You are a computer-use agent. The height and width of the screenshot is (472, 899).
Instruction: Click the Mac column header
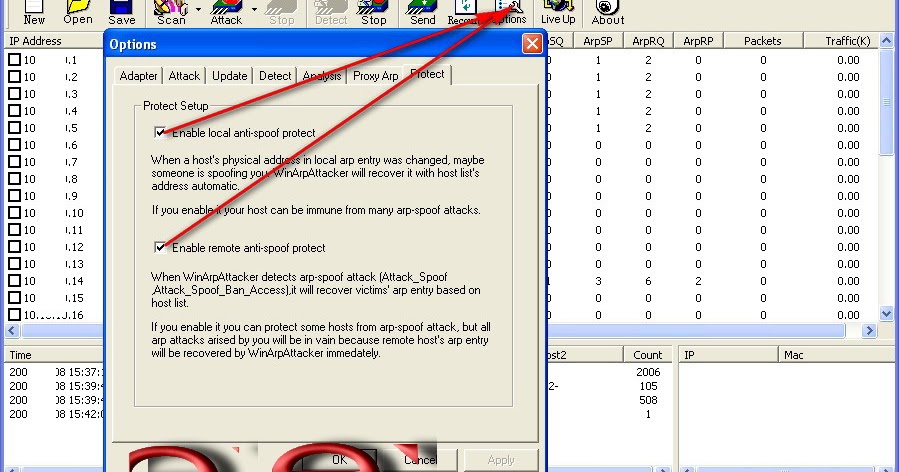click(837, 355)
